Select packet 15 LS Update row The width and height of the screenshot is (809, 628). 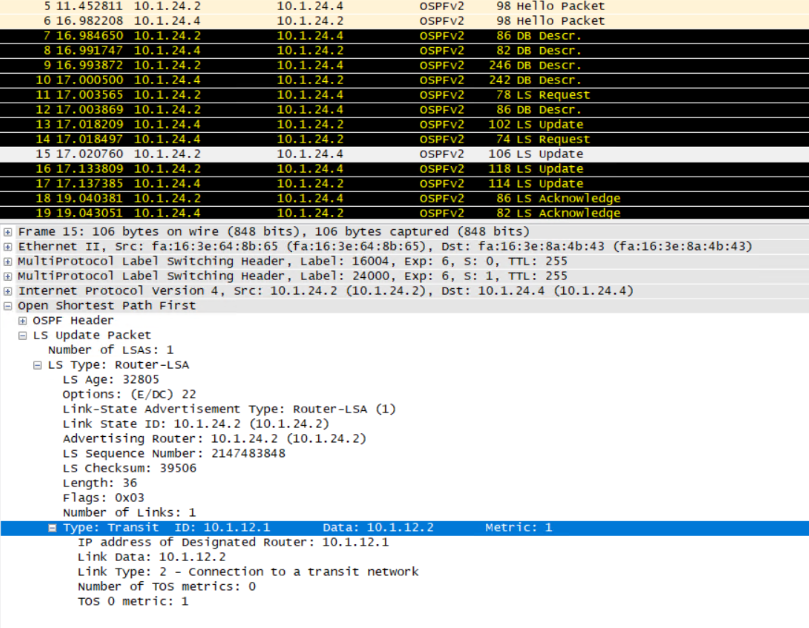click(300, 154)
